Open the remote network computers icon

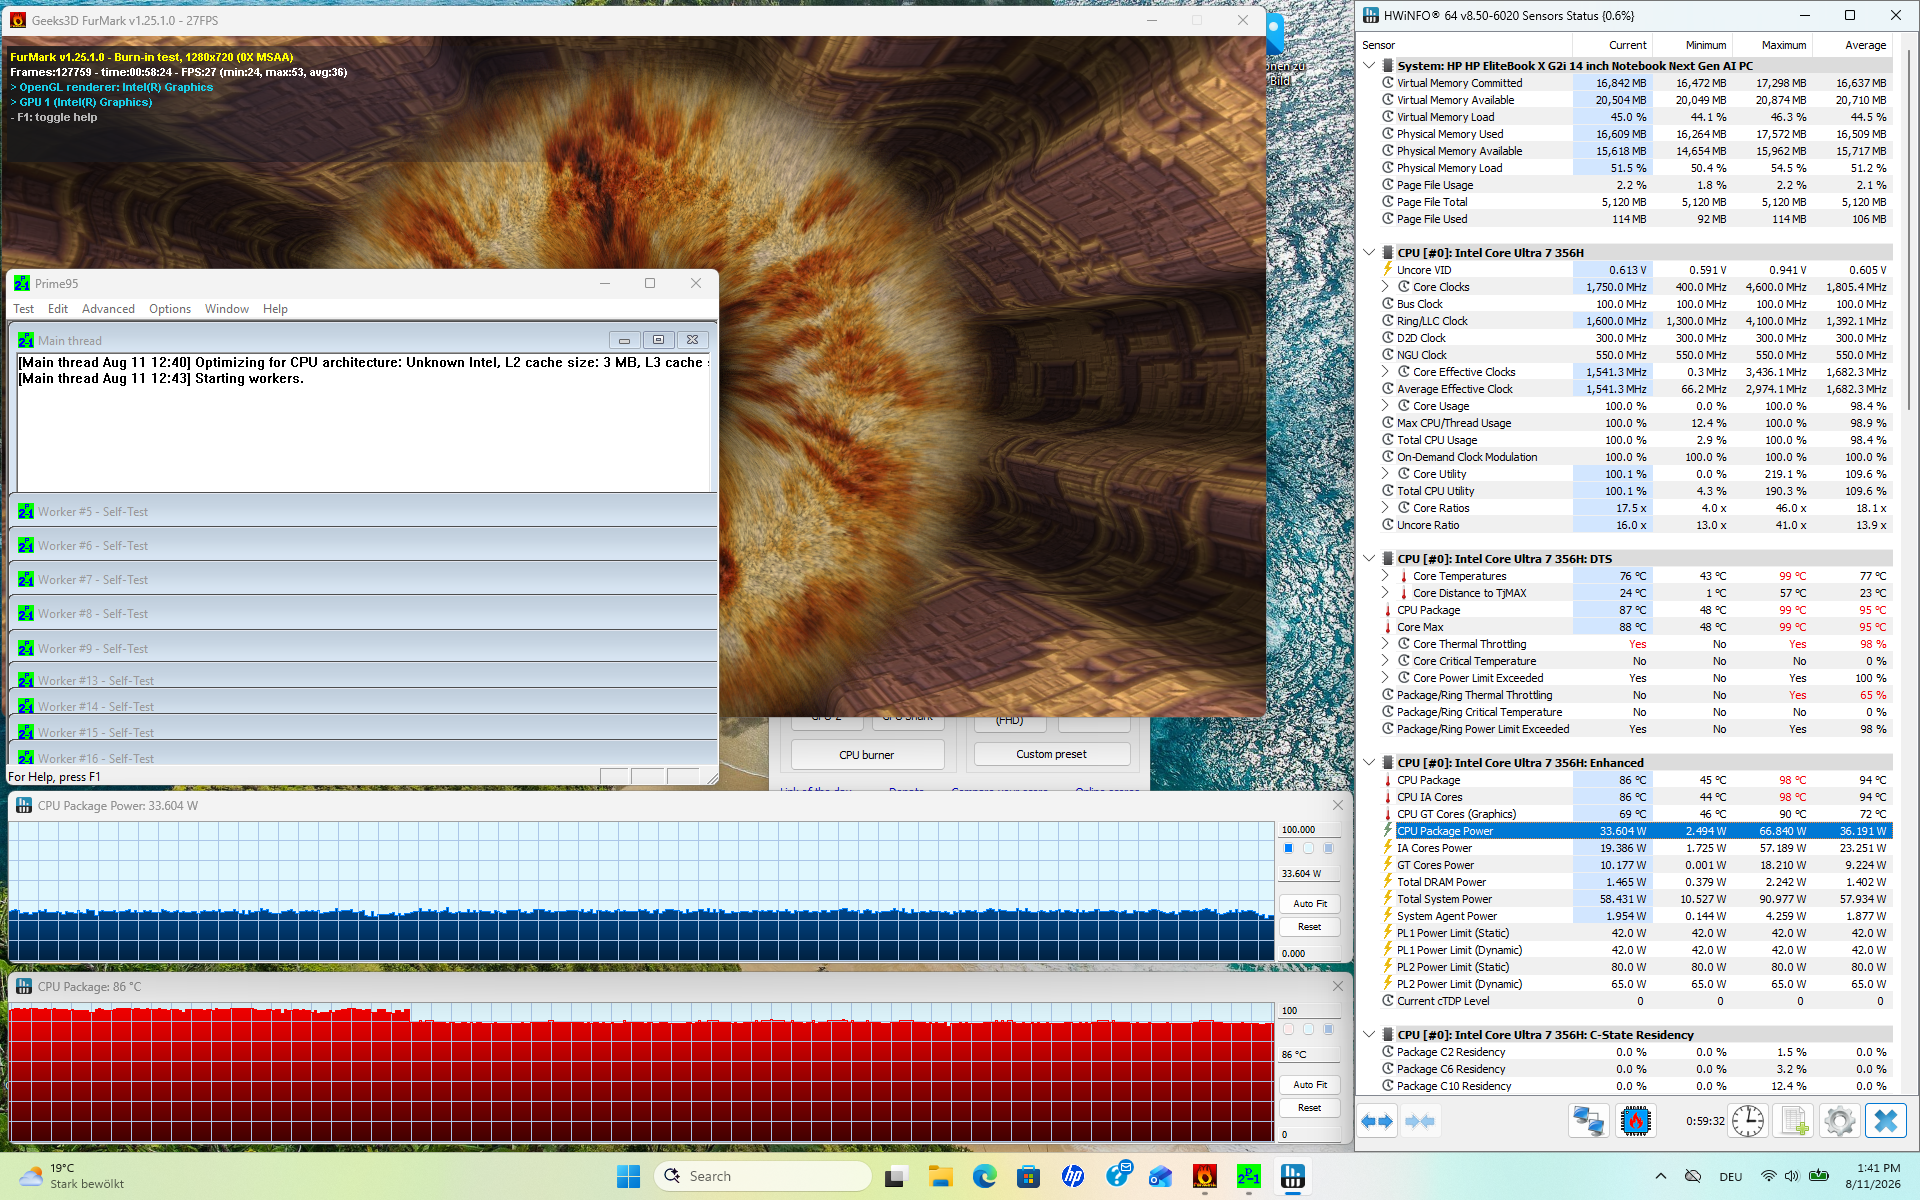pos(1588,1121)
